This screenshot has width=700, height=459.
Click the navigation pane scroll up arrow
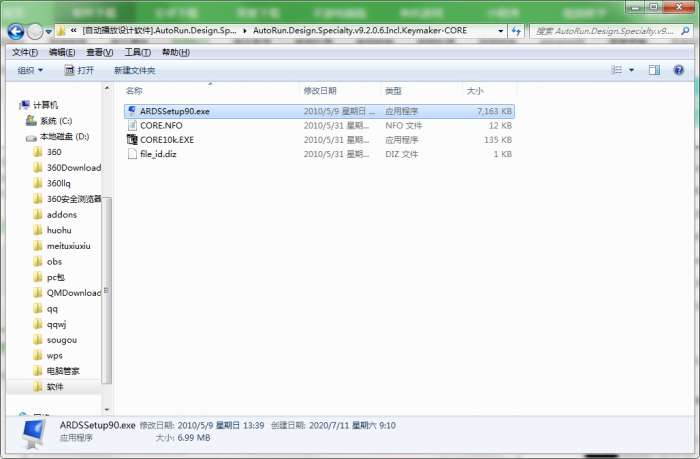pos(107,88)
